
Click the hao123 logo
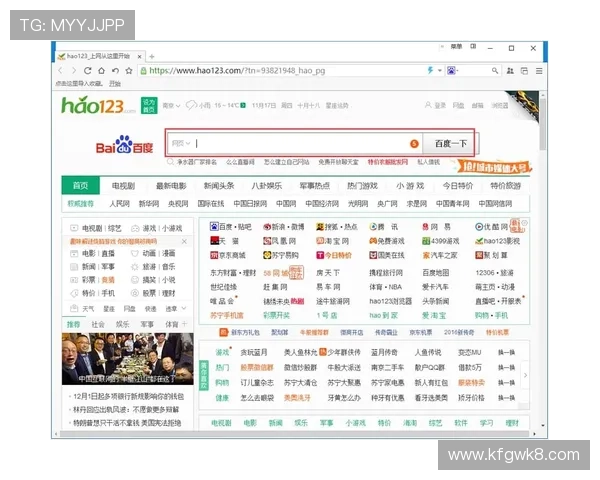(x=98, y=105)
